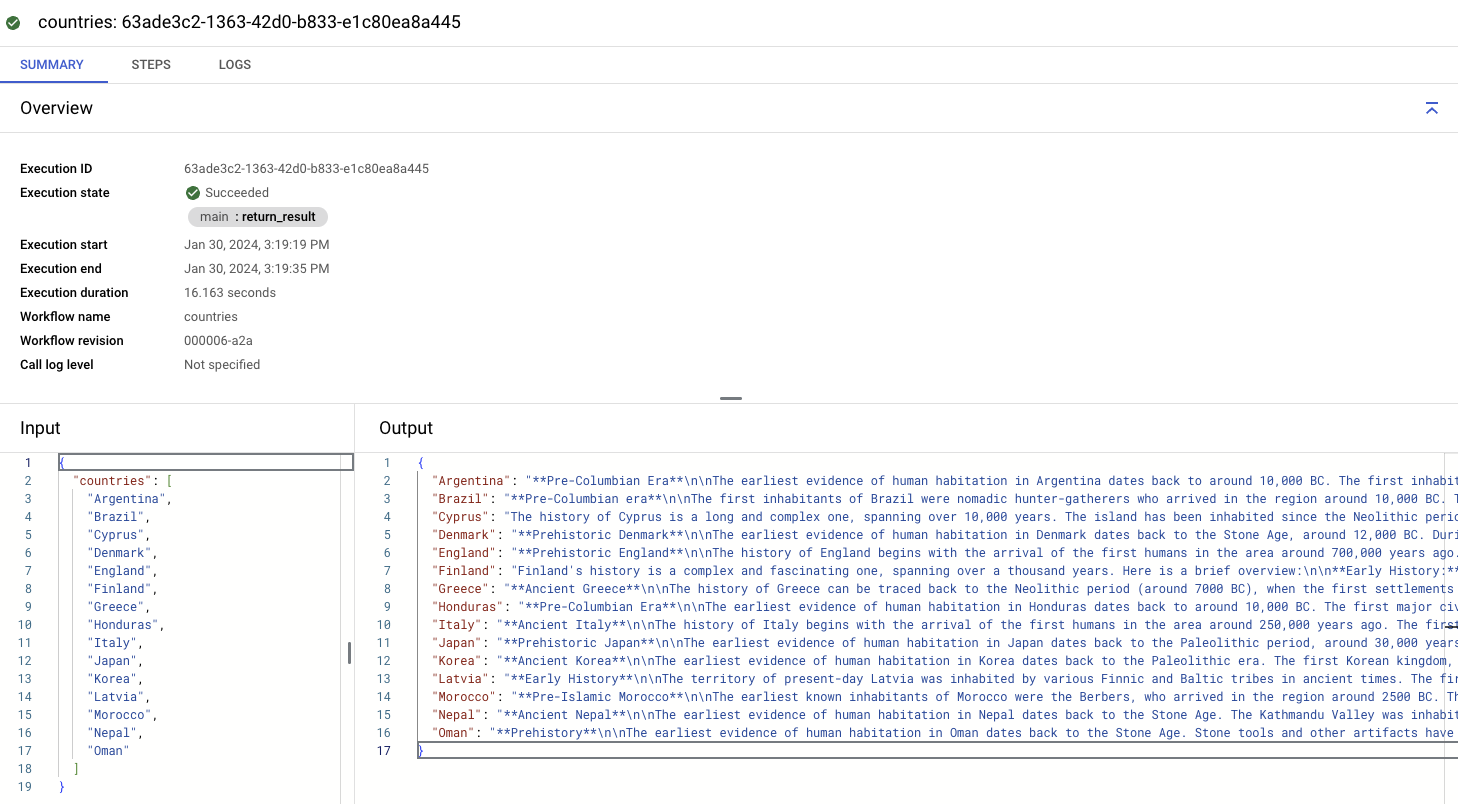Click the green success checkmark beside the title
Viewport: 1458px width, 804px height.
(13, 22)
